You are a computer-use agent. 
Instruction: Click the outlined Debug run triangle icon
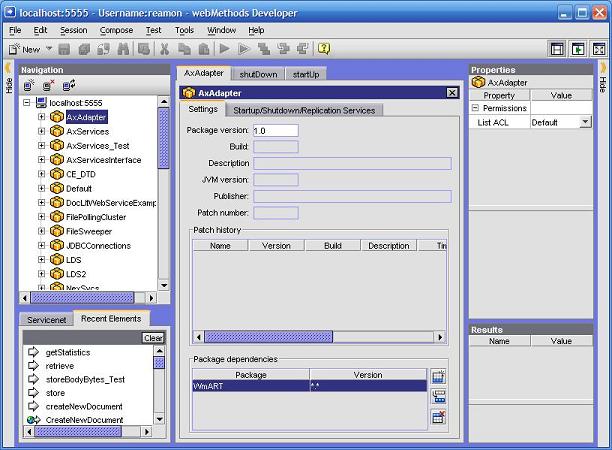(244, 49)
